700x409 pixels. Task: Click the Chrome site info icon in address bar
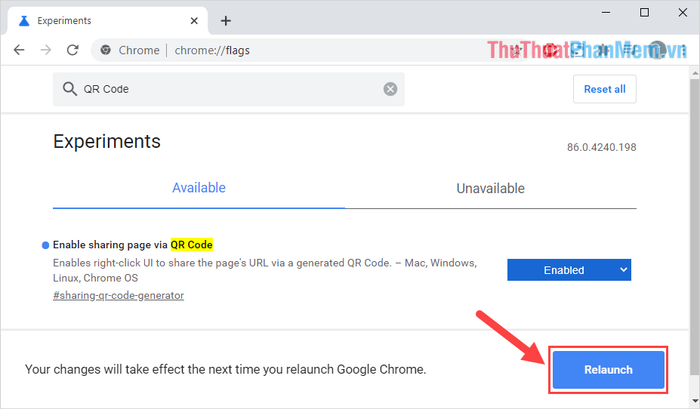[106, 50]
